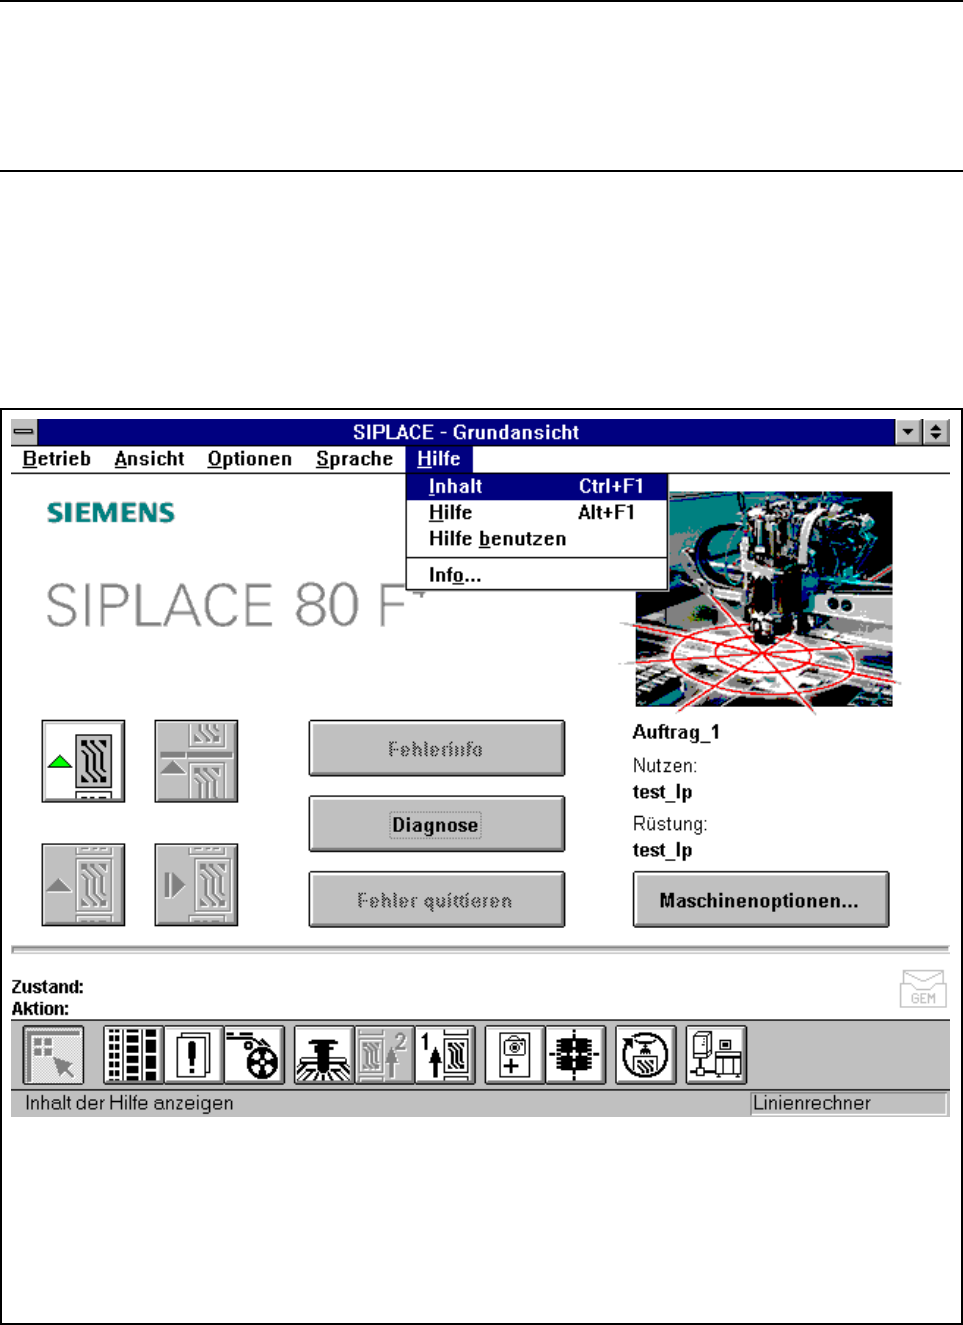Click the greyed conveyor icon with number 2

point(385,1055)
